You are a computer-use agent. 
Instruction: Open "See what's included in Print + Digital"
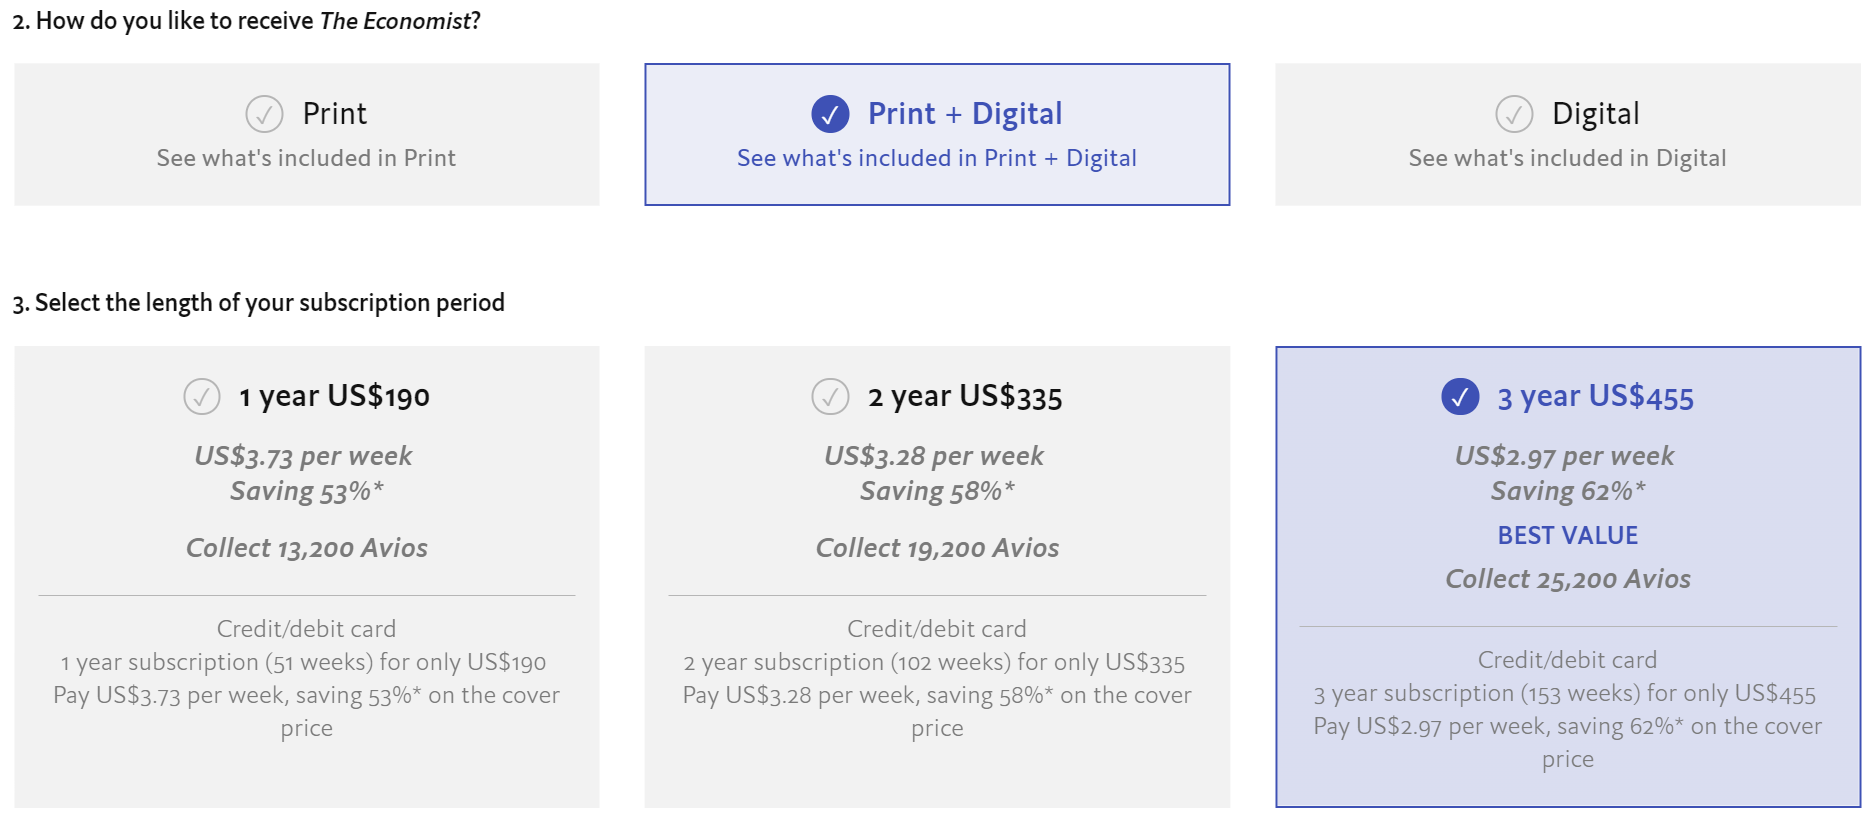[936, 158]
